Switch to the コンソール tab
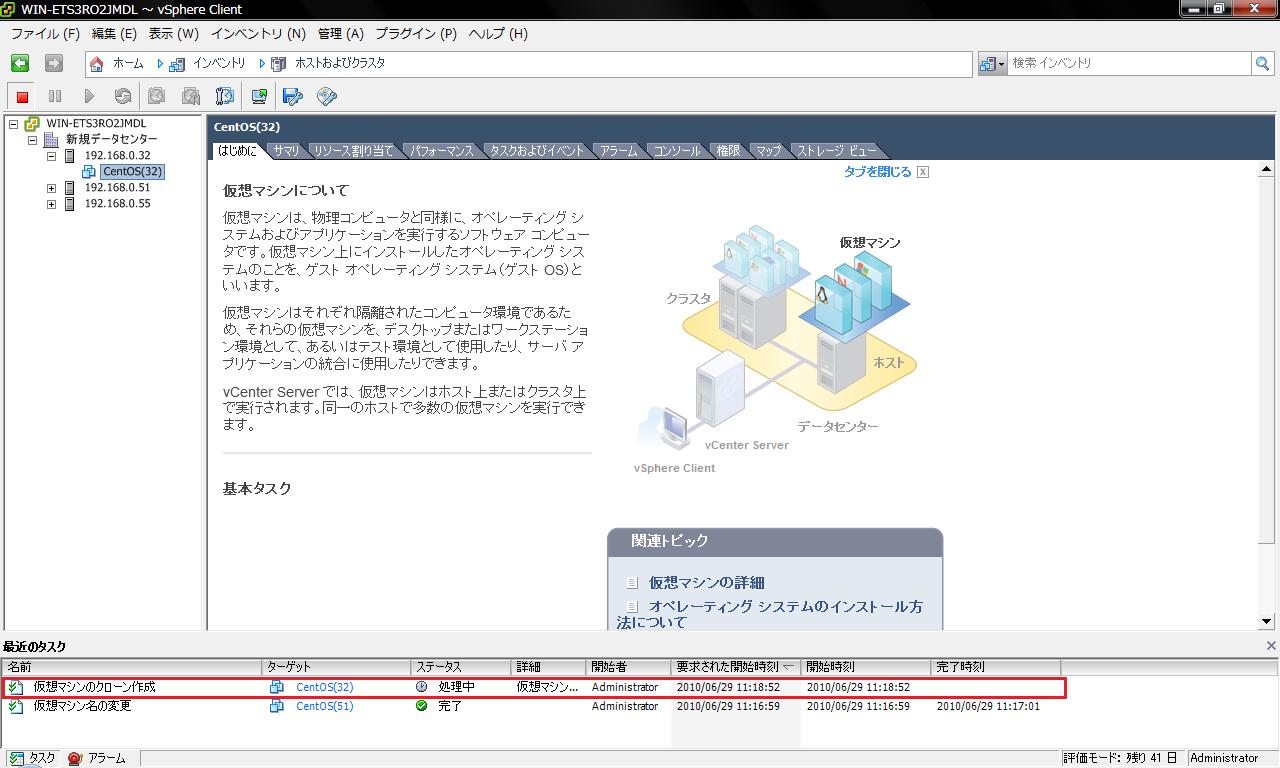Image resolution: width=1280 pixels, height=768 pixels. tap(677, 151)
